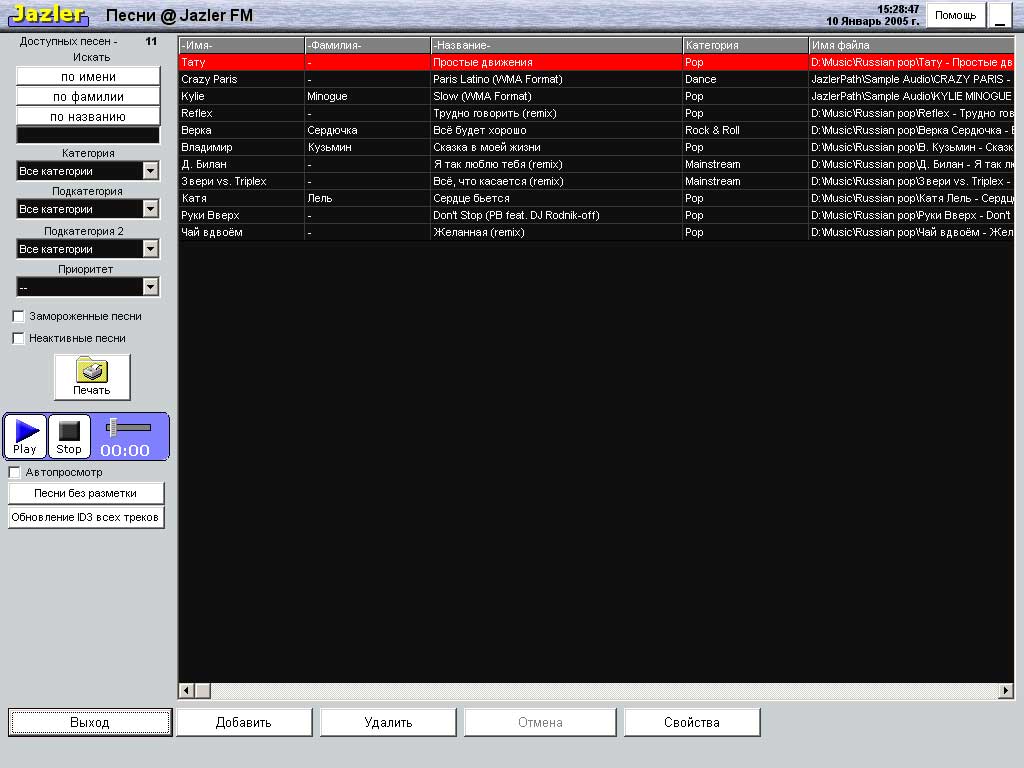Viewport: 1024px width, 768px height.
Task: Click the Rock & Roll category cell
Action: 745,130
